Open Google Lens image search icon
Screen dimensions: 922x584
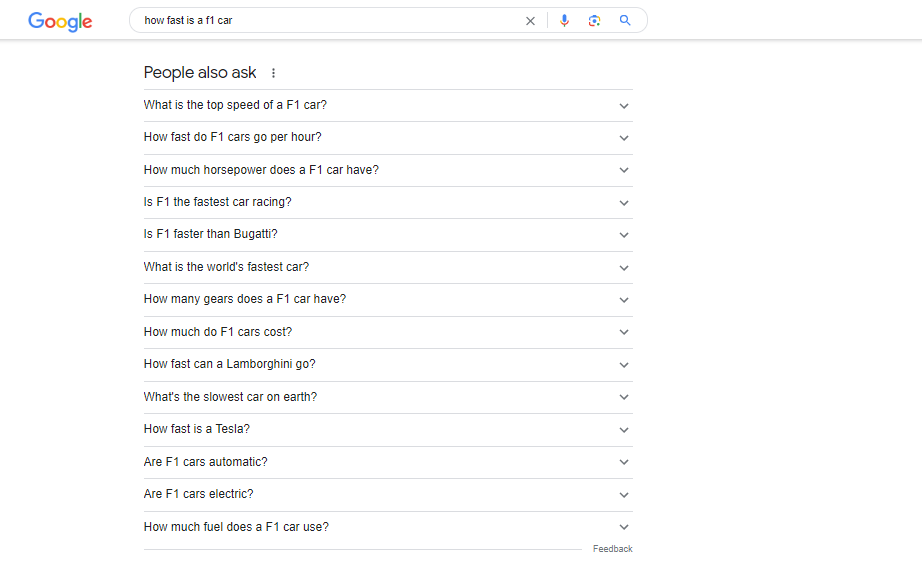[594, 21]
